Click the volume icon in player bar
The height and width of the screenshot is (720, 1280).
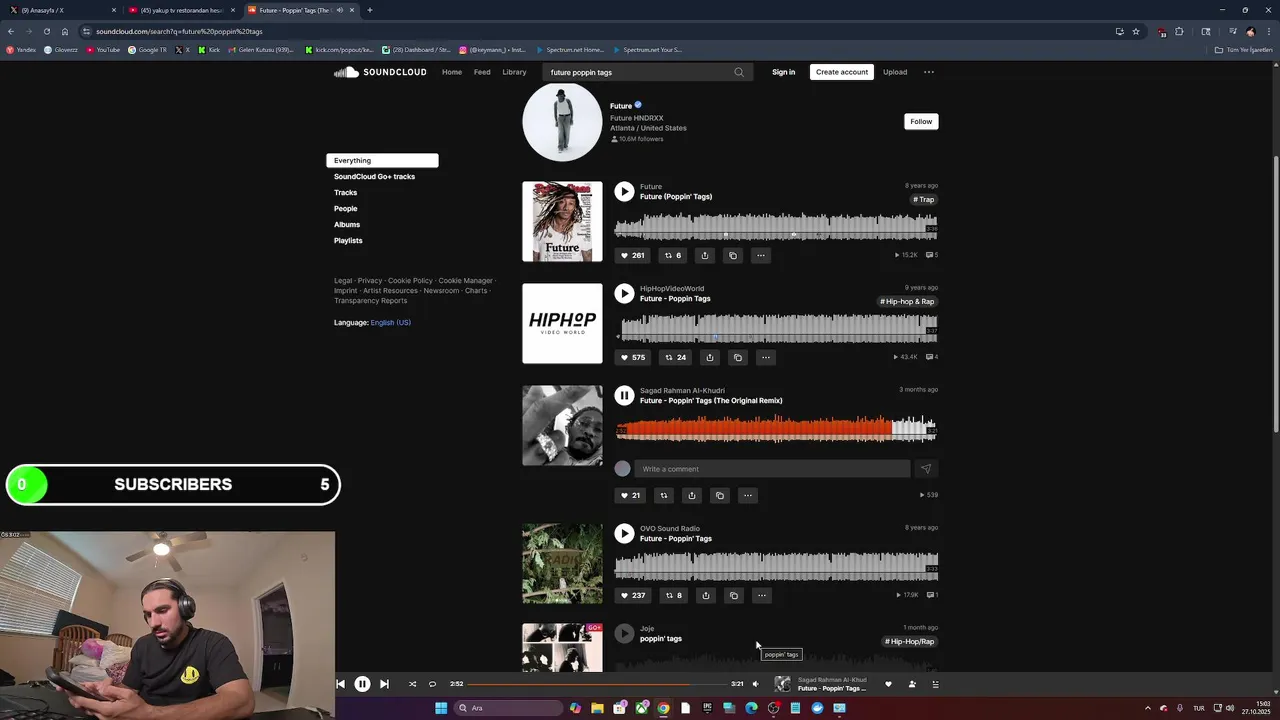click(x=755, y=684)
